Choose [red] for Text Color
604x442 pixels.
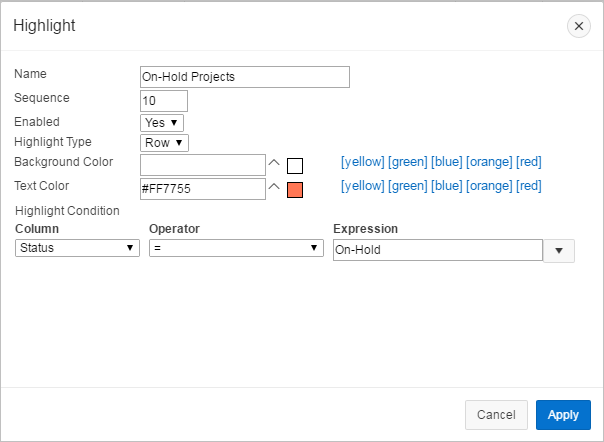(x=529, y=186)
